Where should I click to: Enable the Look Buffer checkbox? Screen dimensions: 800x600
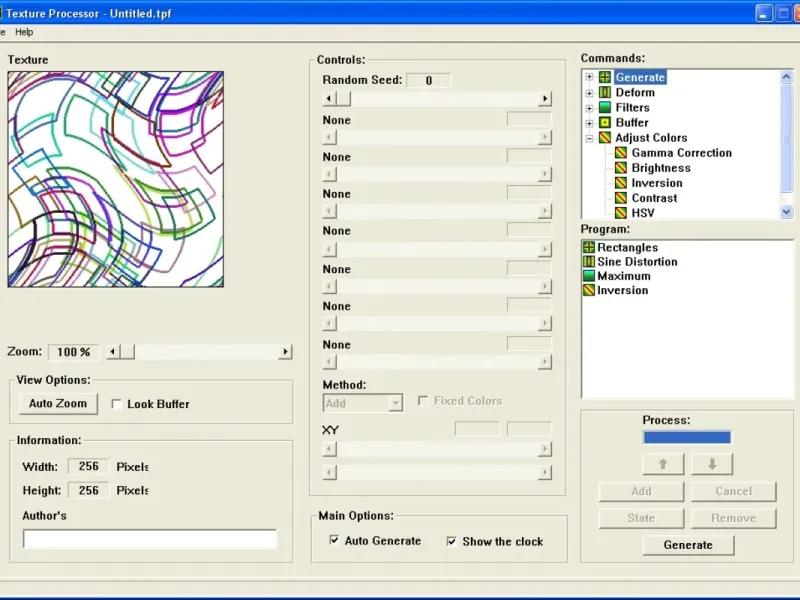pyautogui.click(x=117, y=404)
